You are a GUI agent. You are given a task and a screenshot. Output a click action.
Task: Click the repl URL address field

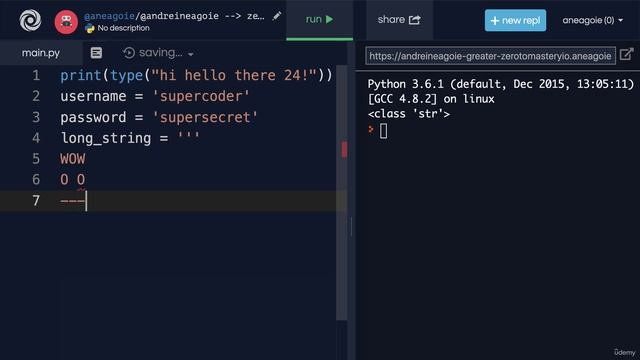(490, 56)
